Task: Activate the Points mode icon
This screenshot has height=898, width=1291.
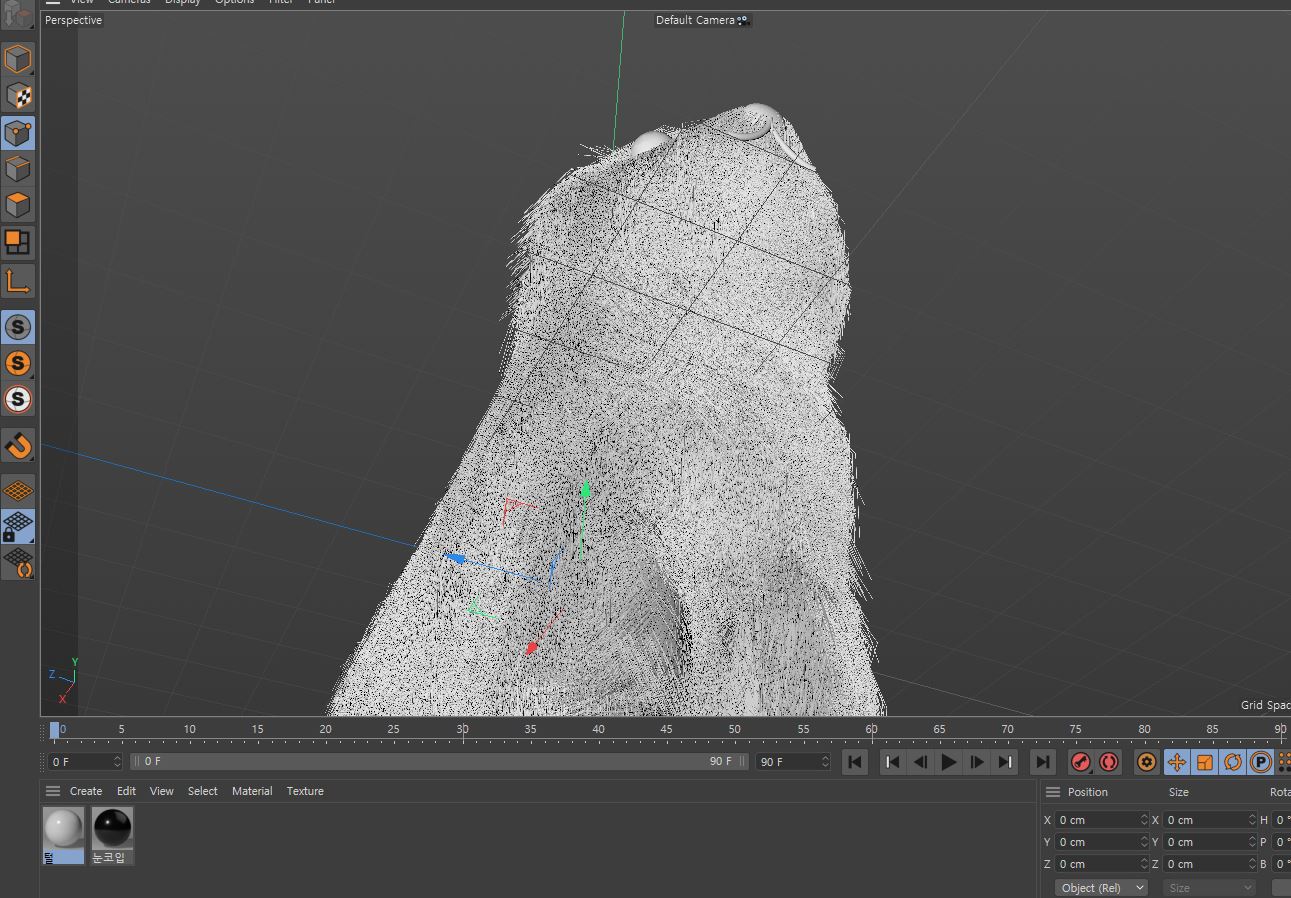Action: coord(18,133)
